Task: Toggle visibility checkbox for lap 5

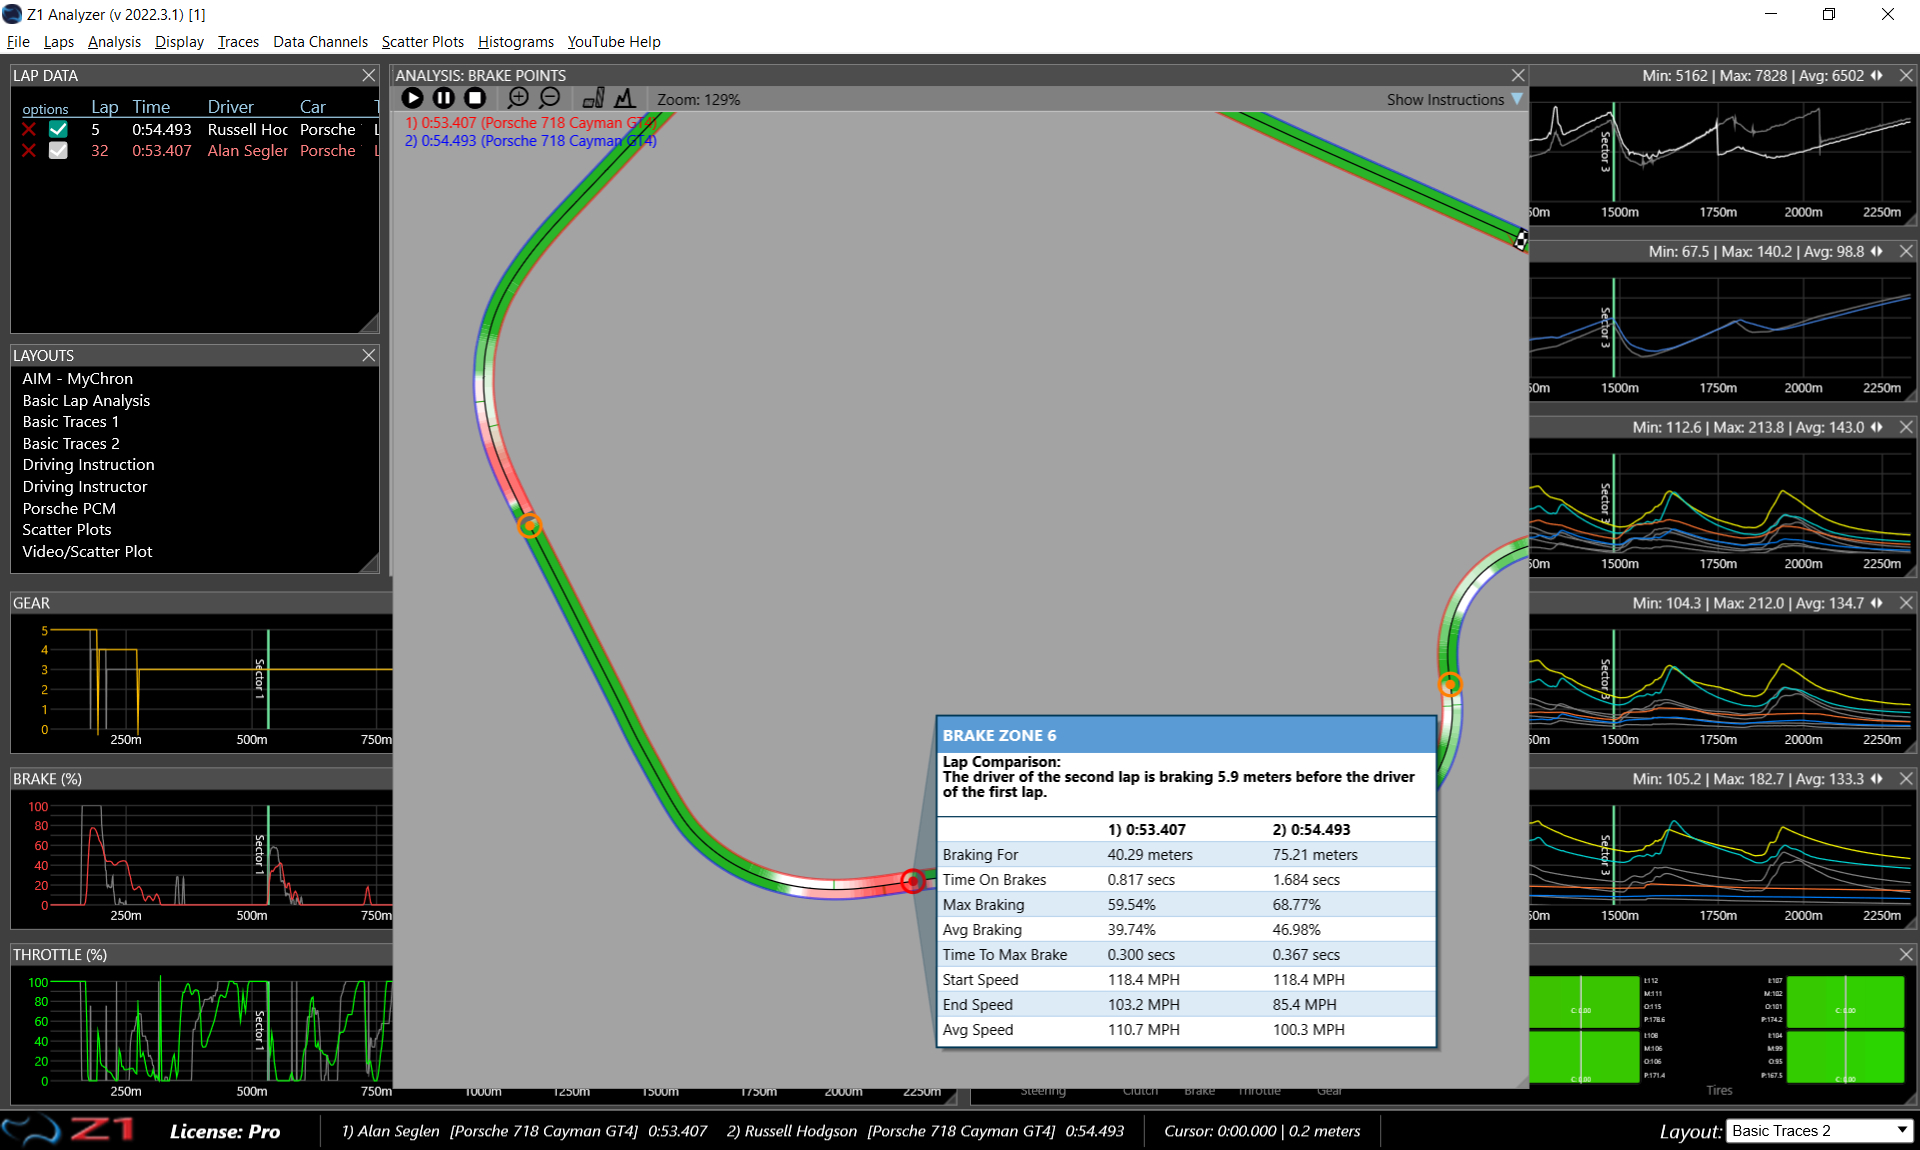Action: (x=58, y=129)
